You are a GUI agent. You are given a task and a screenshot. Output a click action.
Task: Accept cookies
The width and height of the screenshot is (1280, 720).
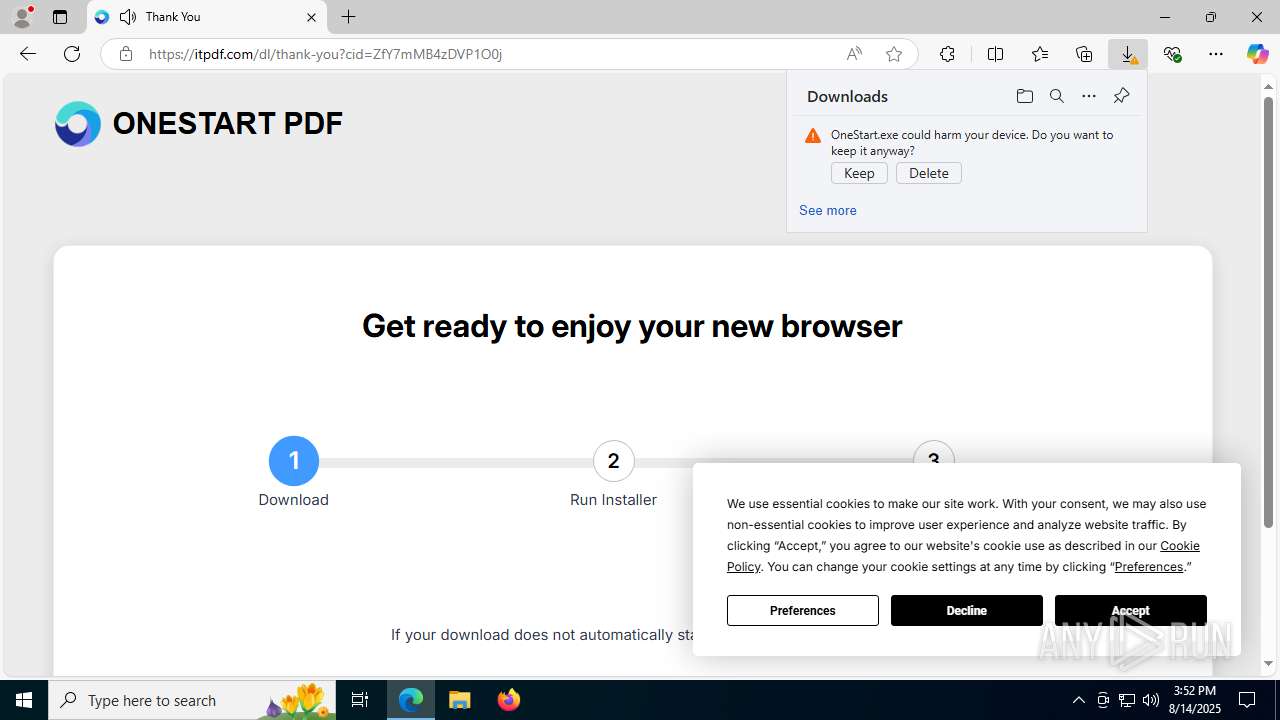coord(1131,610)
